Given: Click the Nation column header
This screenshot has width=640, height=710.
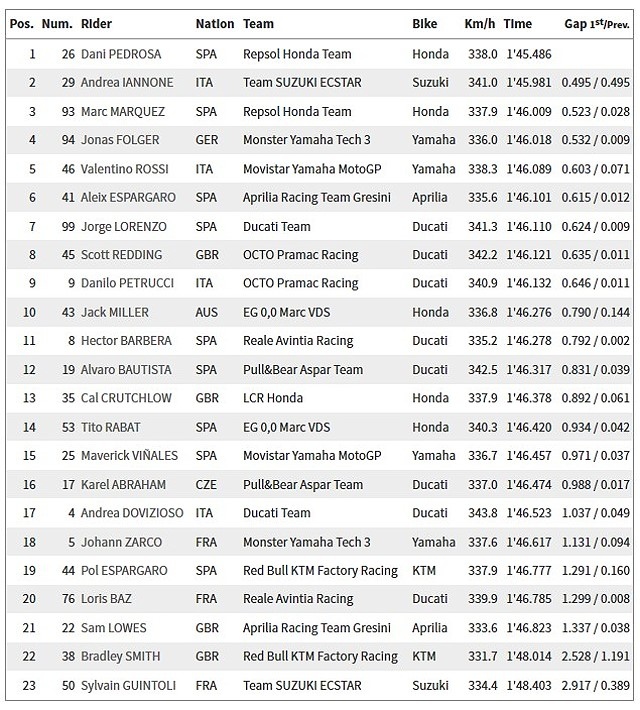Looking at the screenshot, I should pyautogui.click(x=215, y=24).
